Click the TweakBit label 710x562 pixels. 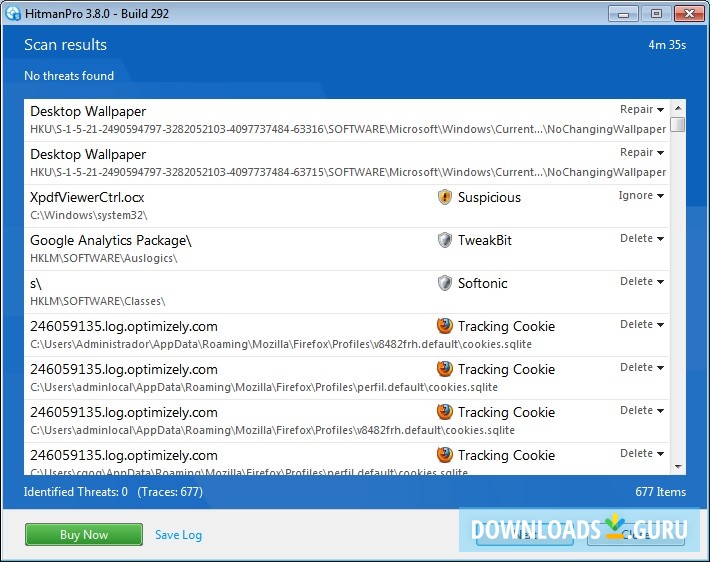point(485,240)
